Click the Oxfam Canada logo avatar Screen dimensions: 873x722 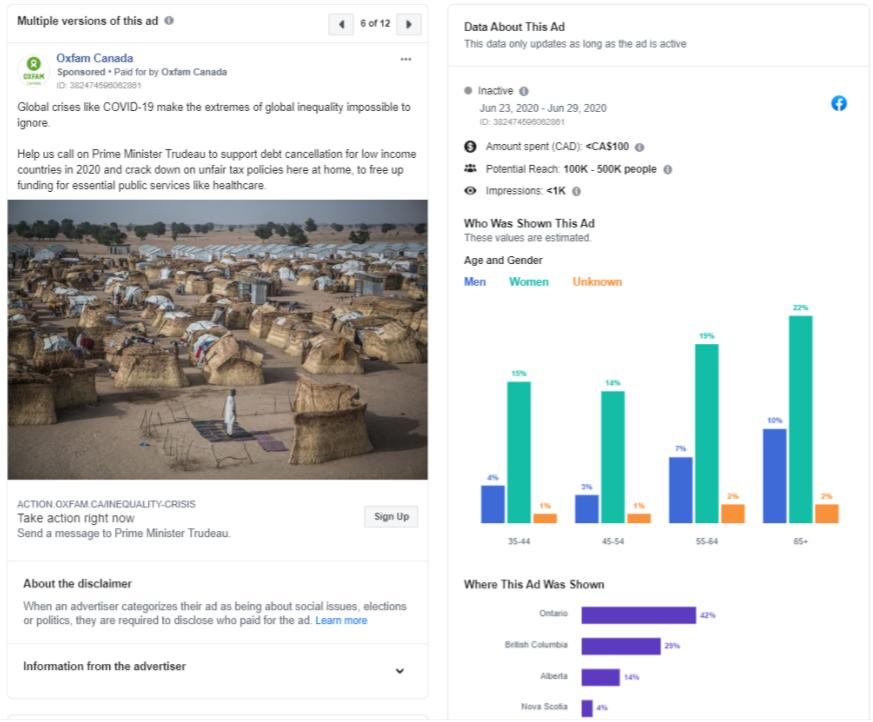point(33,71)
